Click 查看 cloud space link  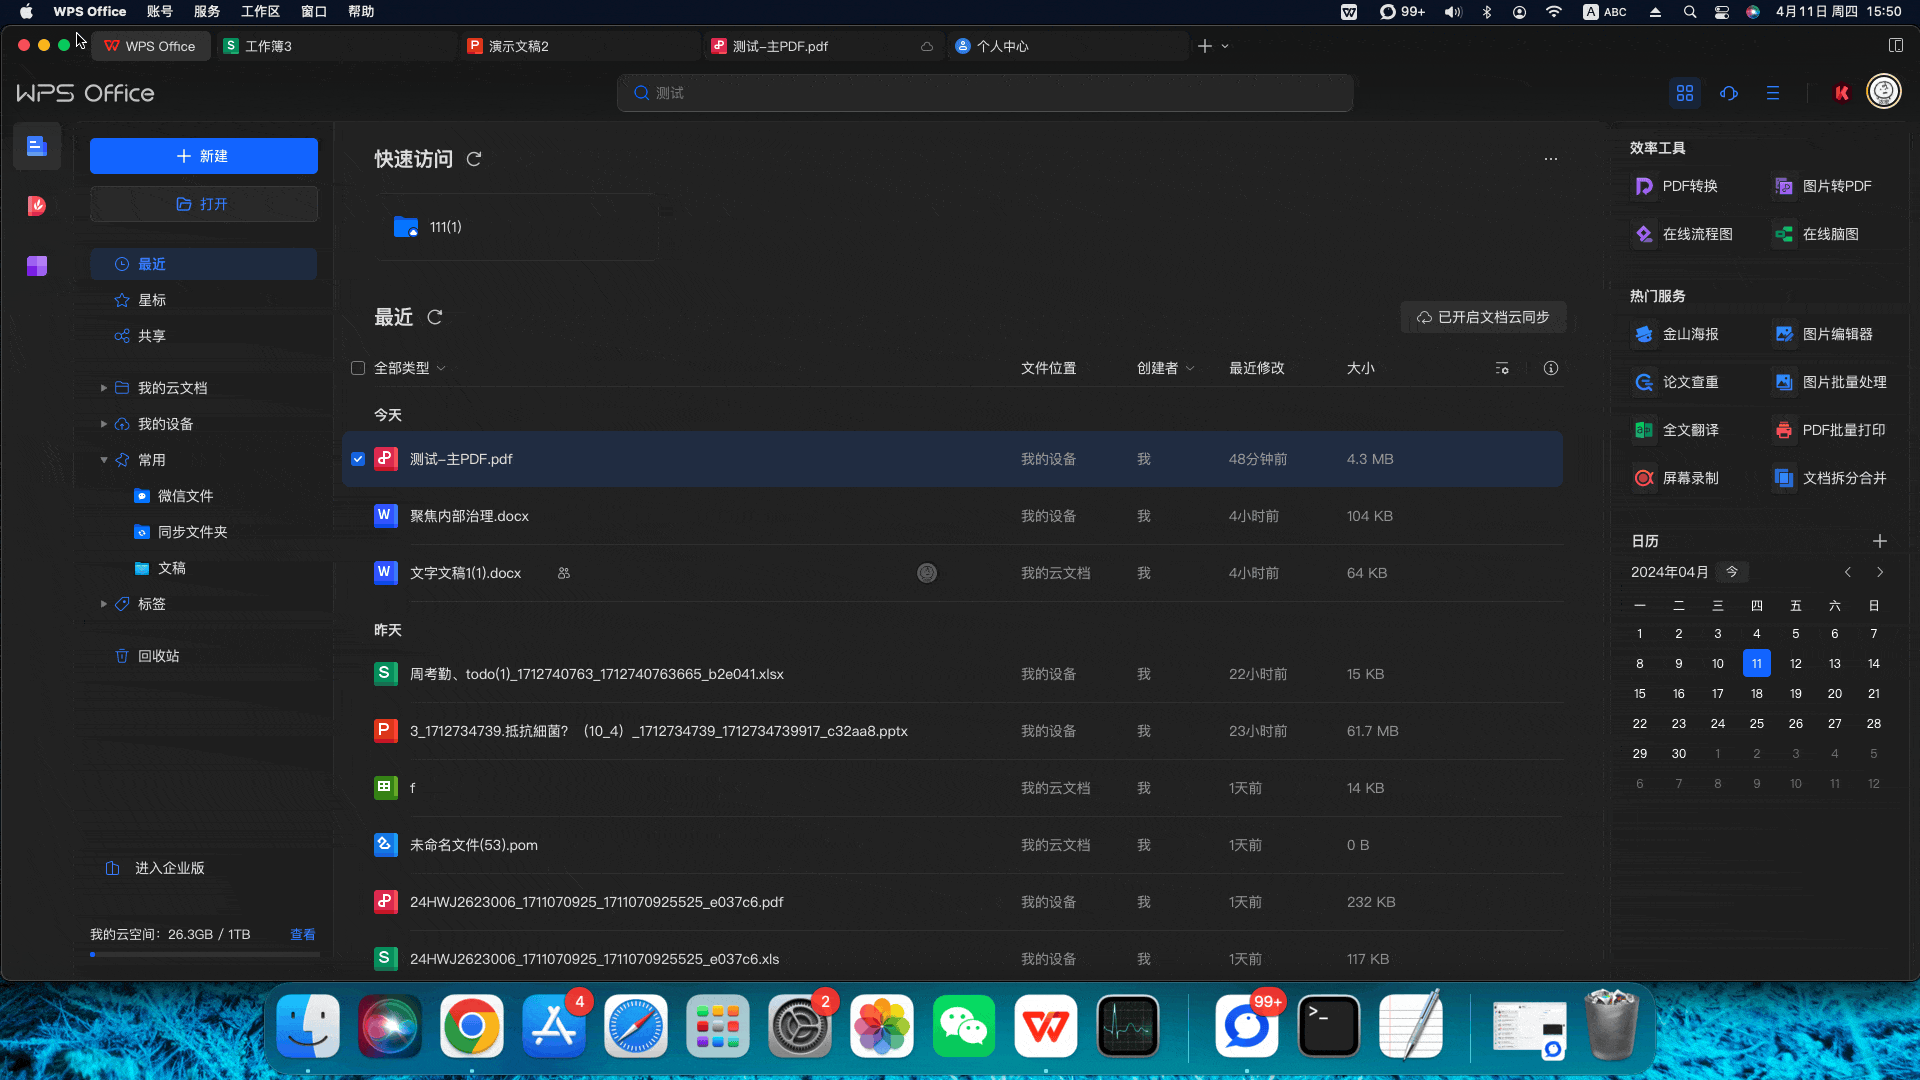pyautogui.click(x=303, y=934)
